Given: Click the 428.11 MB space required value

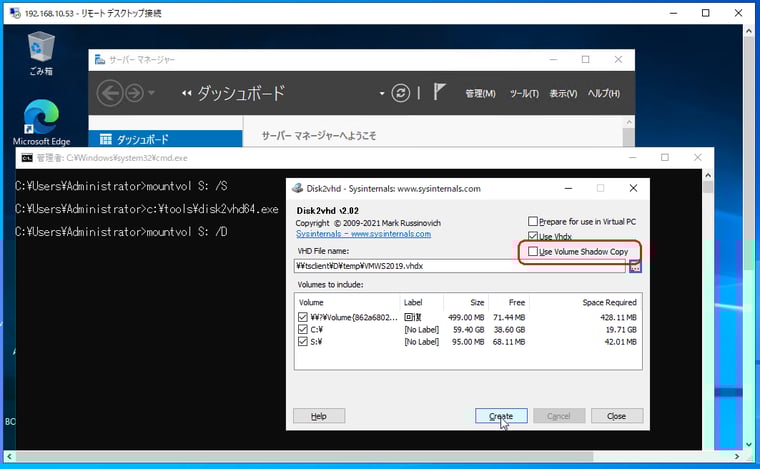Looking at the screenshot, I should tap(618, 317).
